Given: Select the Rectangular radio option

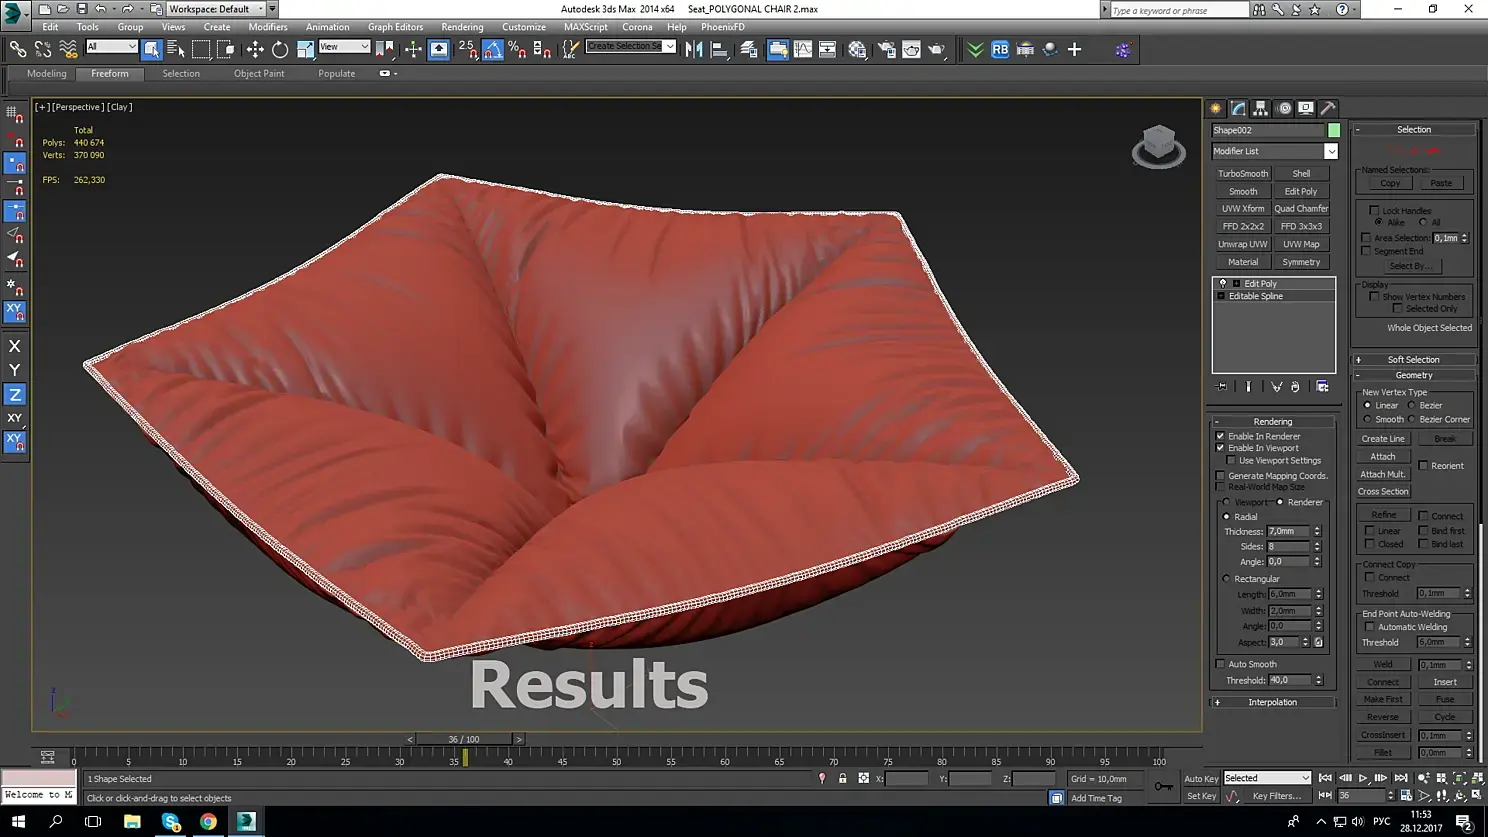Looking at the screenshot, I should [1227, 579].
